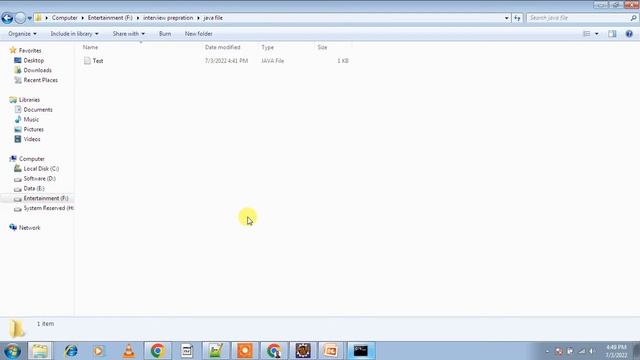Open VLC media player from taskbar
The width and height of the screenshot is (640, 360).
click(x=129, y=351)
